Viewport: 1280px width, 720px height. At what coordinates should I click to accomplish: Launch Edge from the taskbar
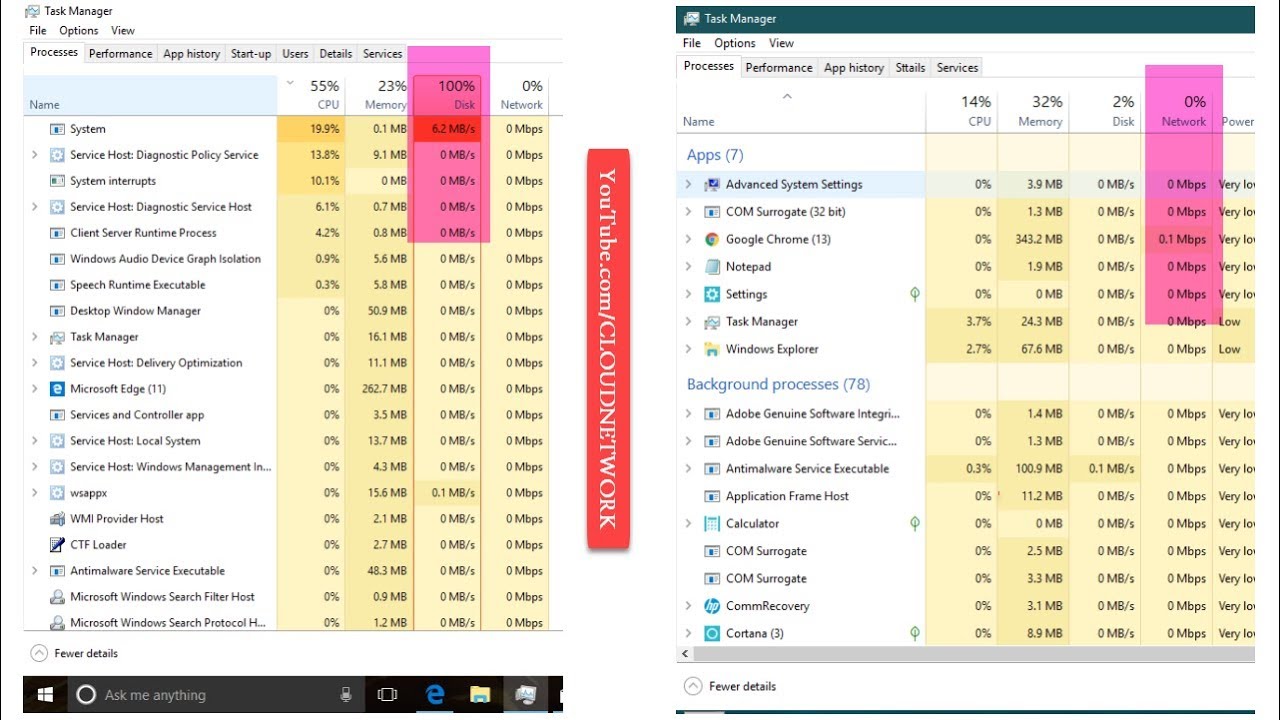(434, 694)
